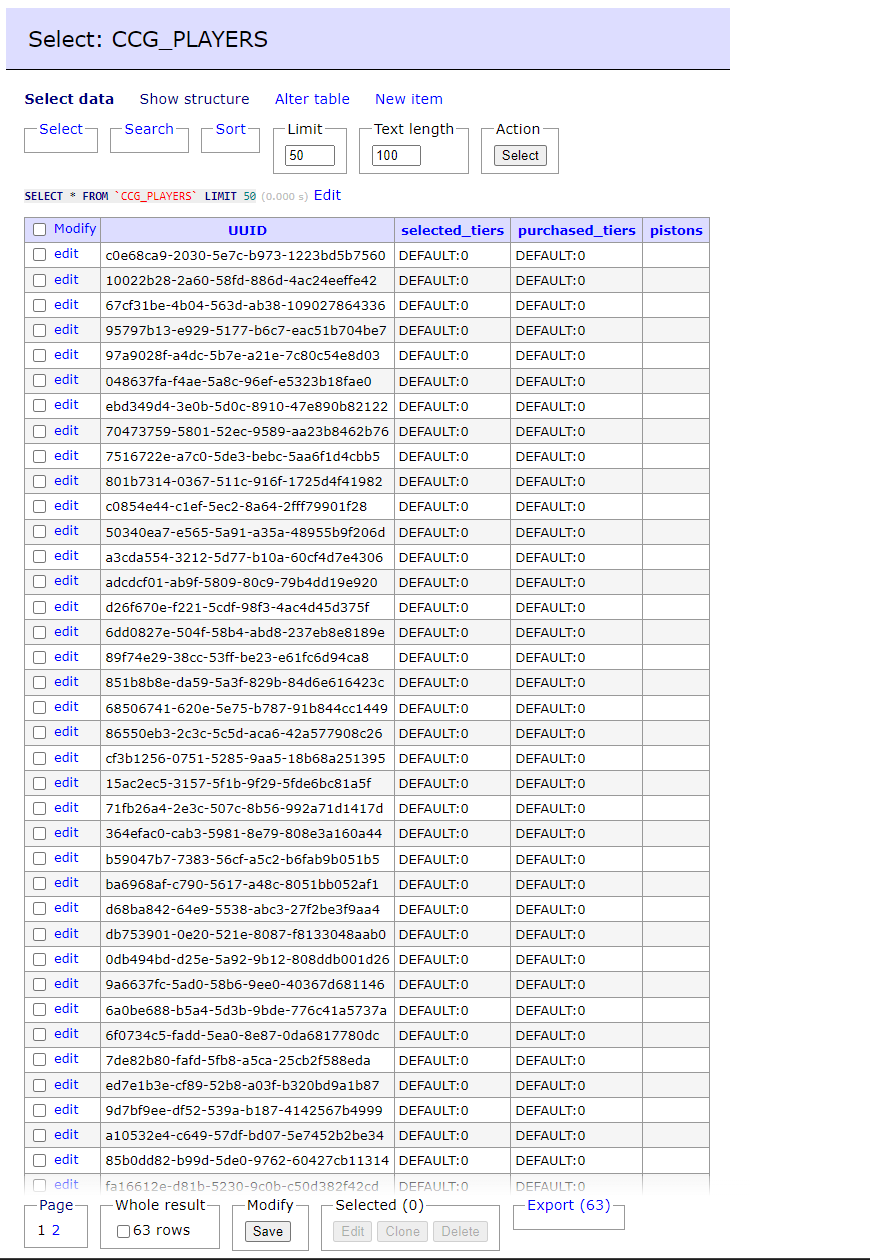Click UUID ed7e1b3e-cf89-52b8-a03f-b320bd9a1b87
This screenshot has height=1260, width=870.
242,1085
